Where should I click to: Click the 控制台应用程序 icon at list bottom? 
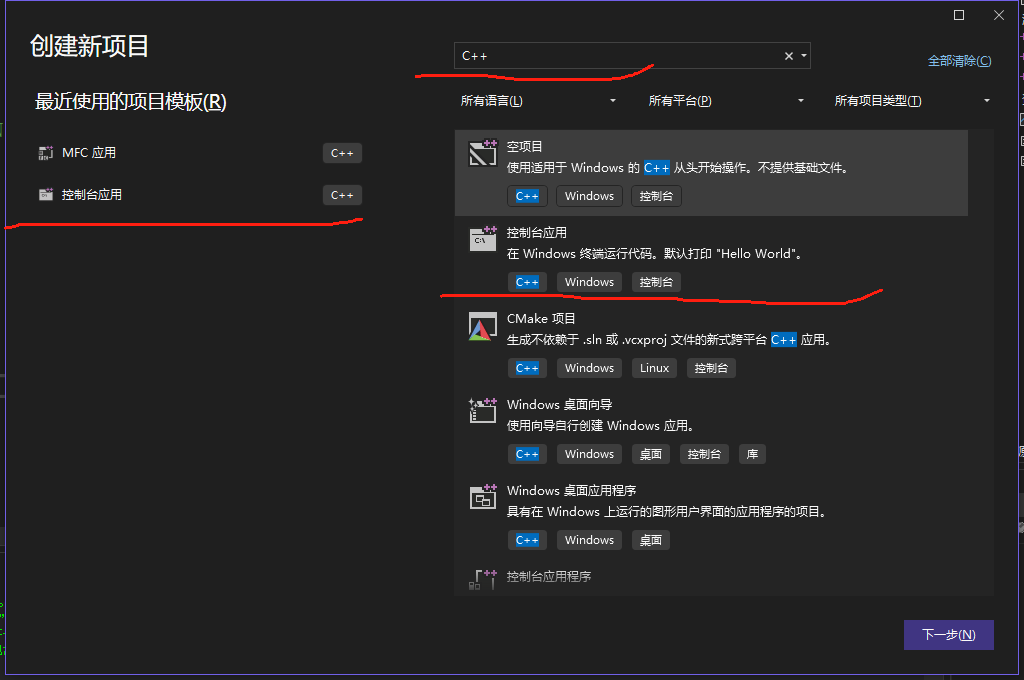coord(483,579)
